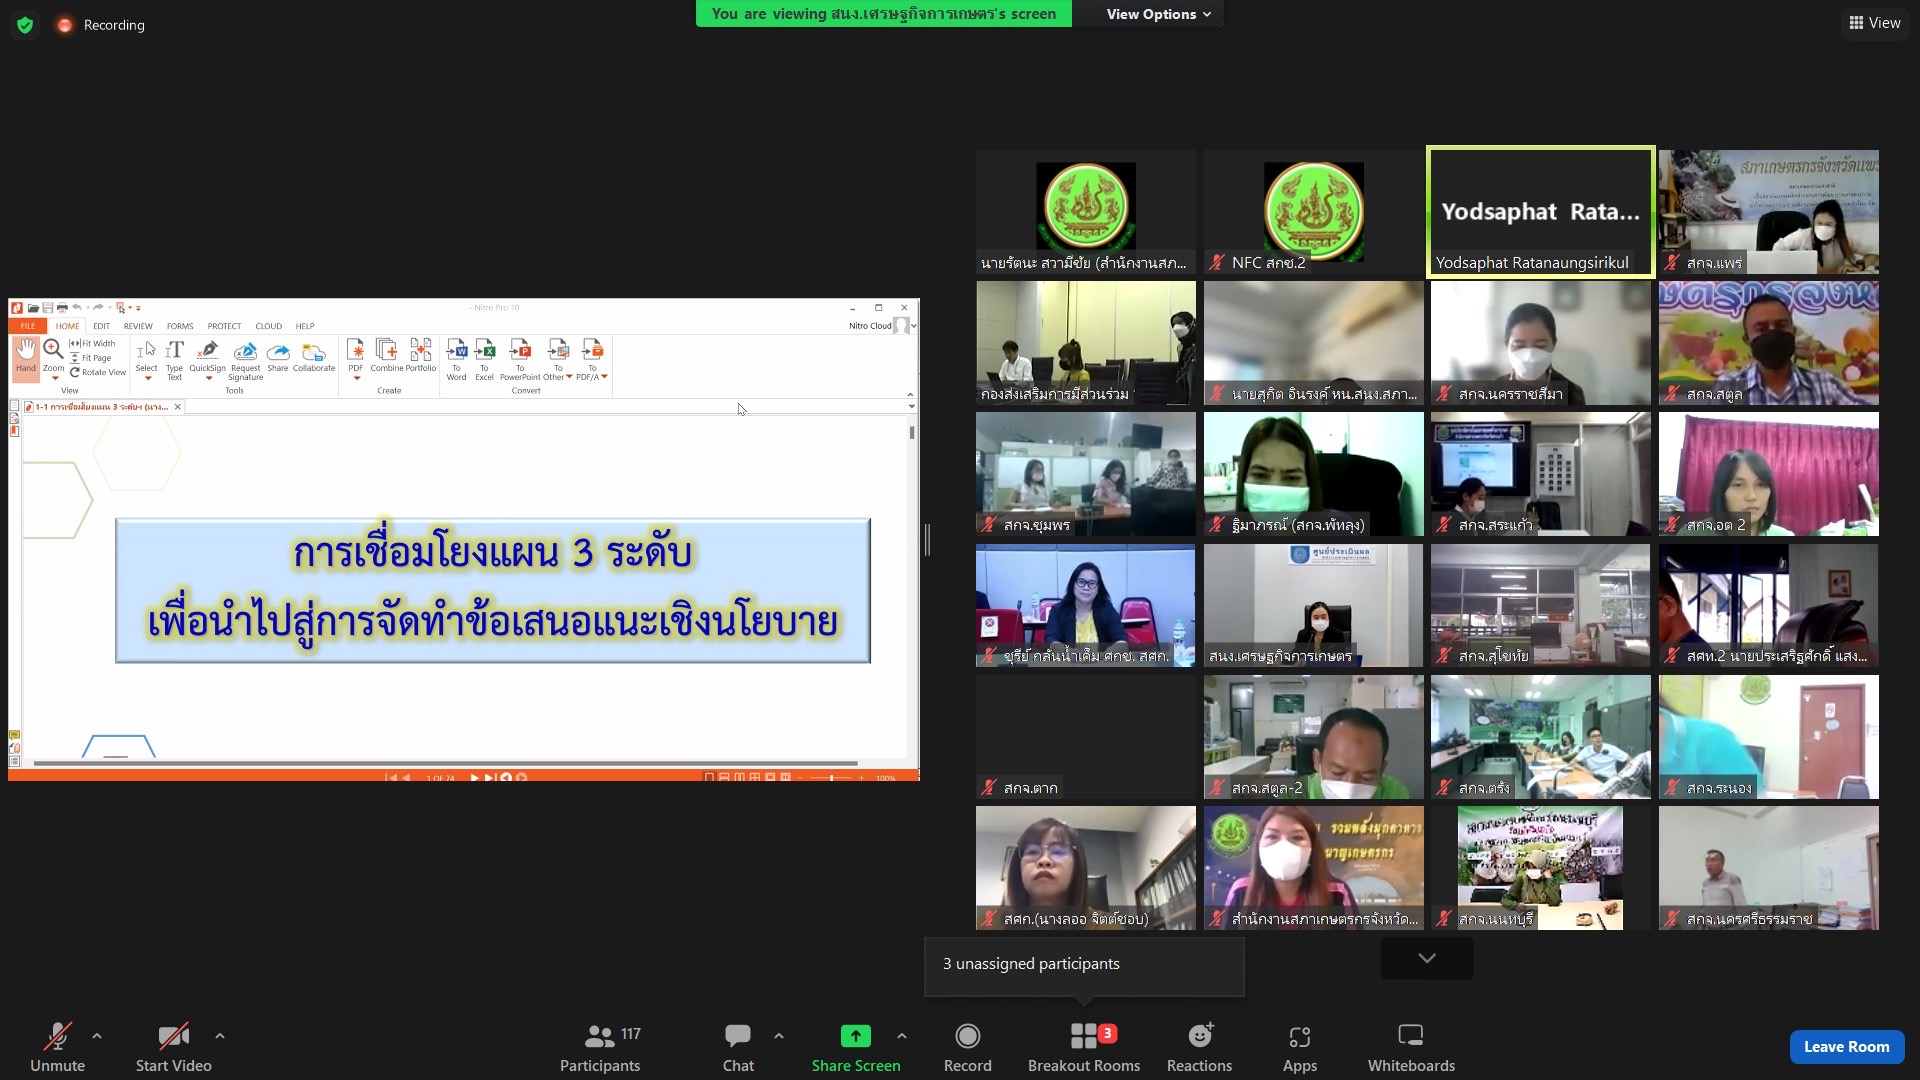1920x1080 pixels.
Task: Convert document using To Word
Action: [457, 359]
